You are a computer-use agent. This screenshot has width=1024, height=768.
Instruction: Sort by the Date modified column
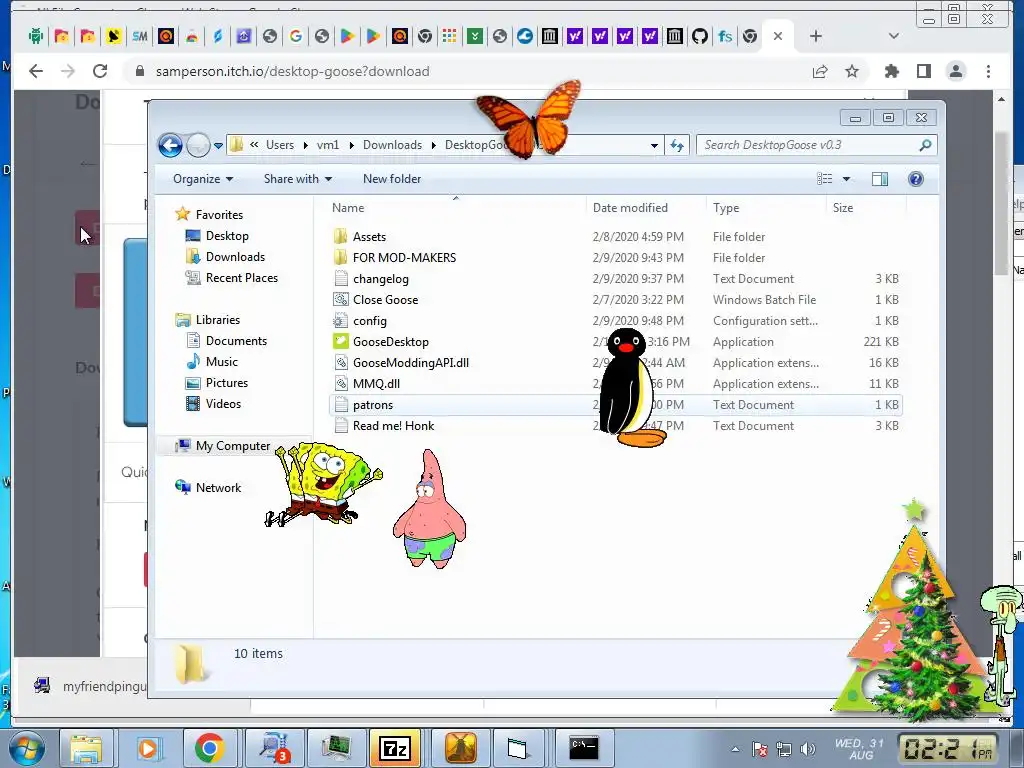(x=630, y=208)
